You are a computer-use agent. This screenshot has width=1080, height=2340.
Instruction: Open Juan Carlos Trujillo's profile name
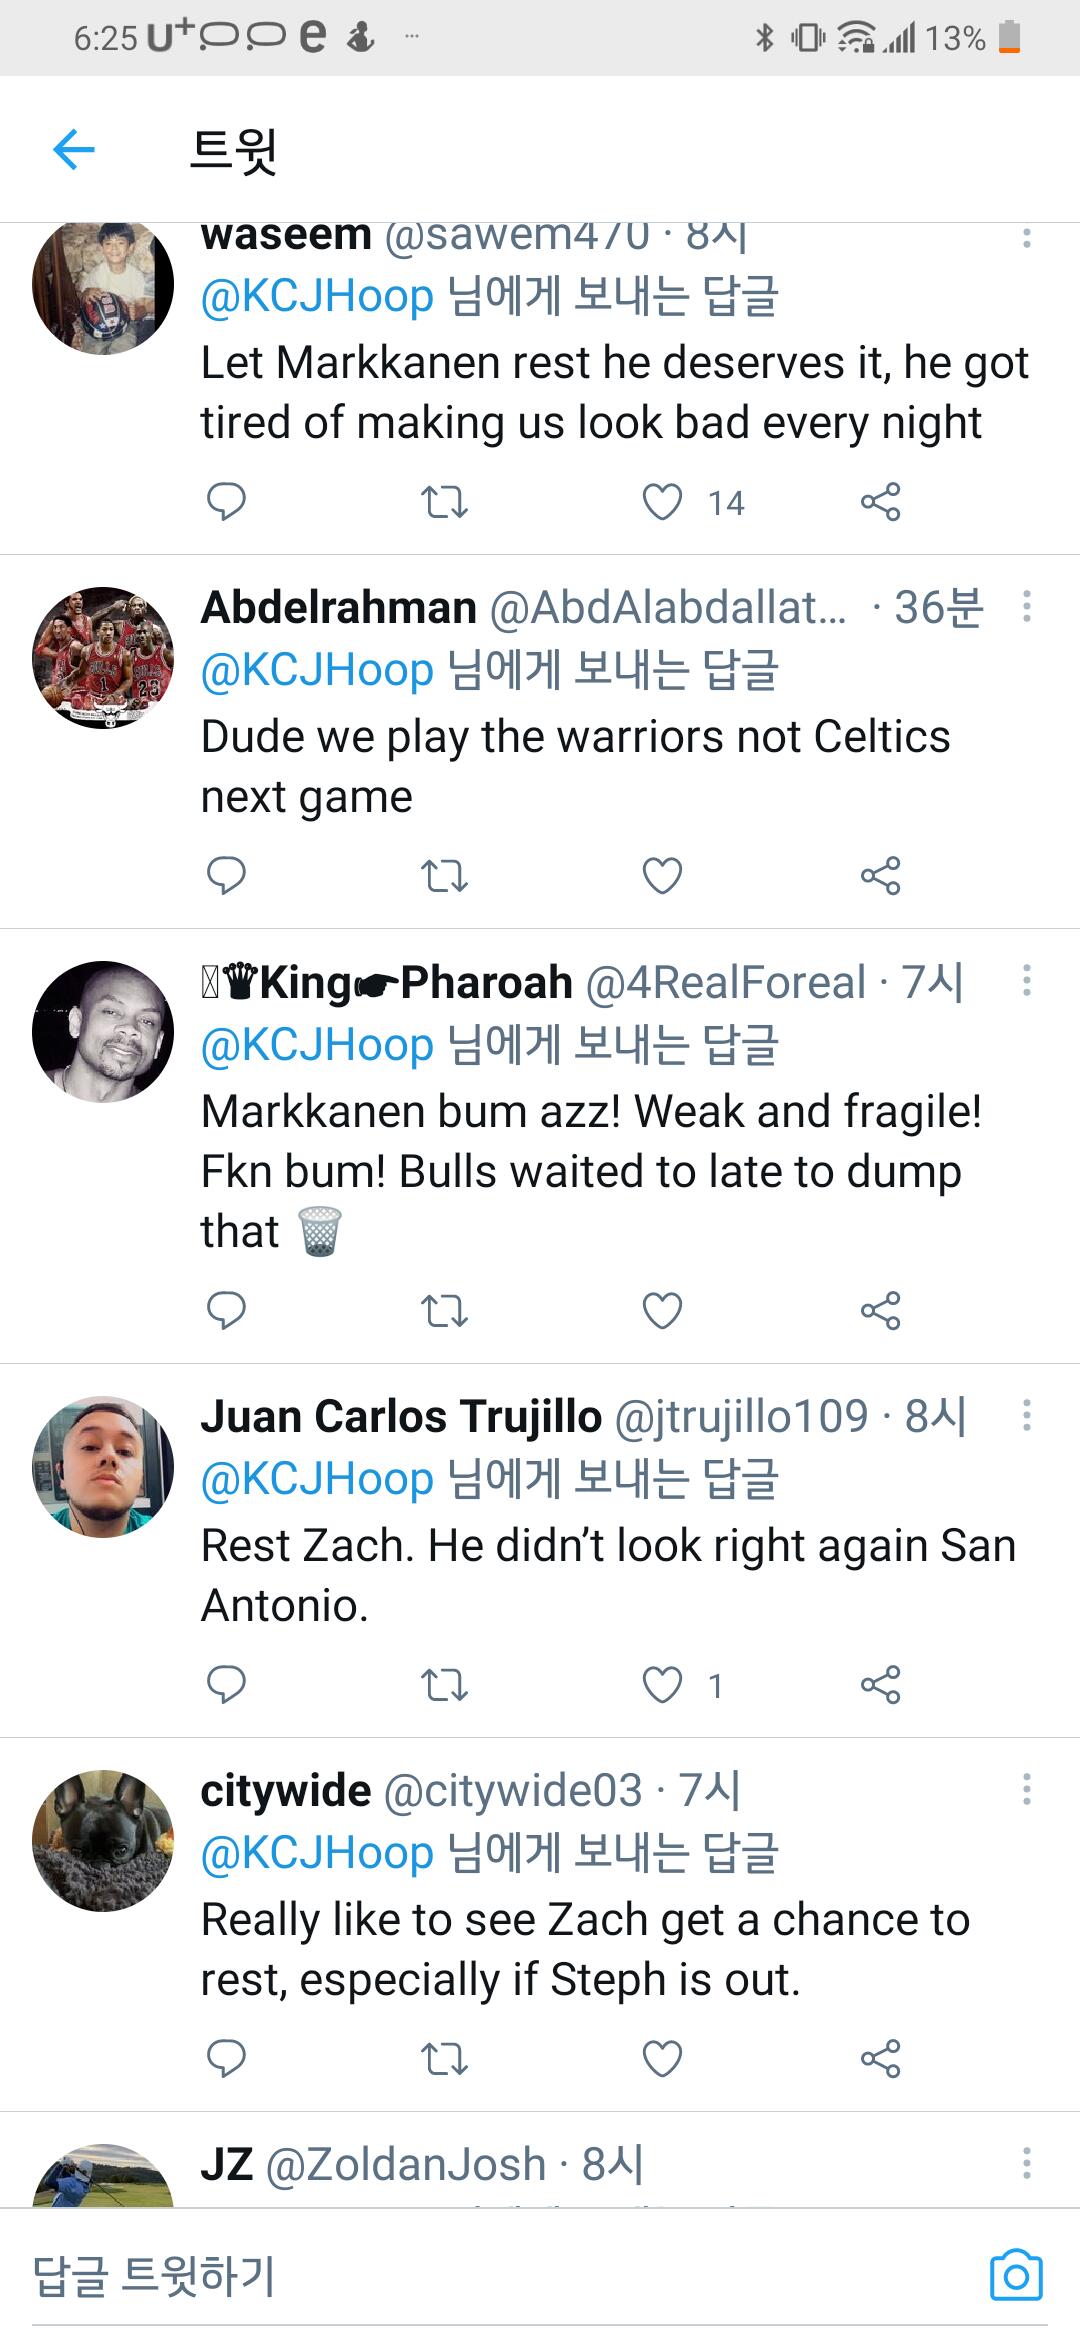click(401, 1416)
